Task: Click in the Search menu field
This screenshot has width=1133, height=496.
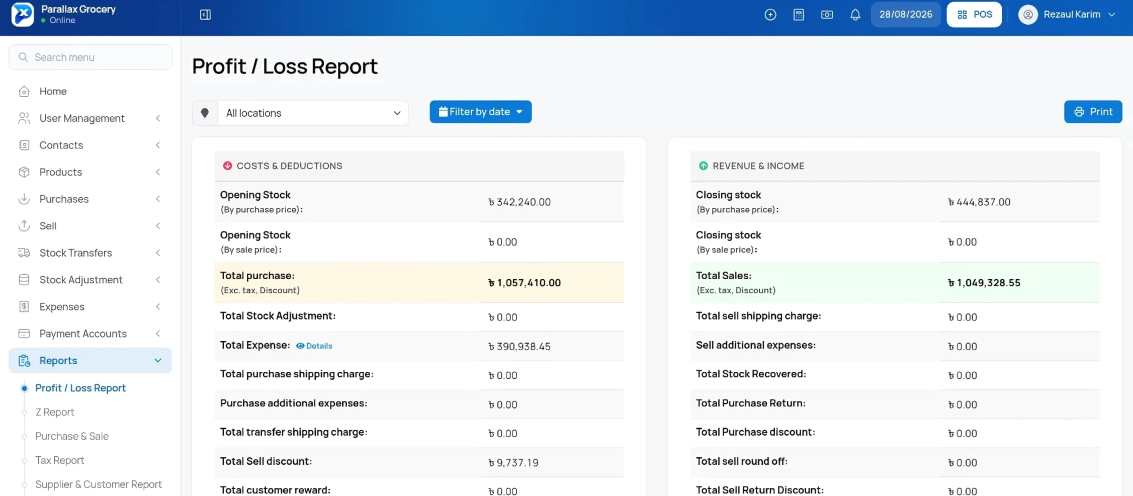Action: (90, 57)
